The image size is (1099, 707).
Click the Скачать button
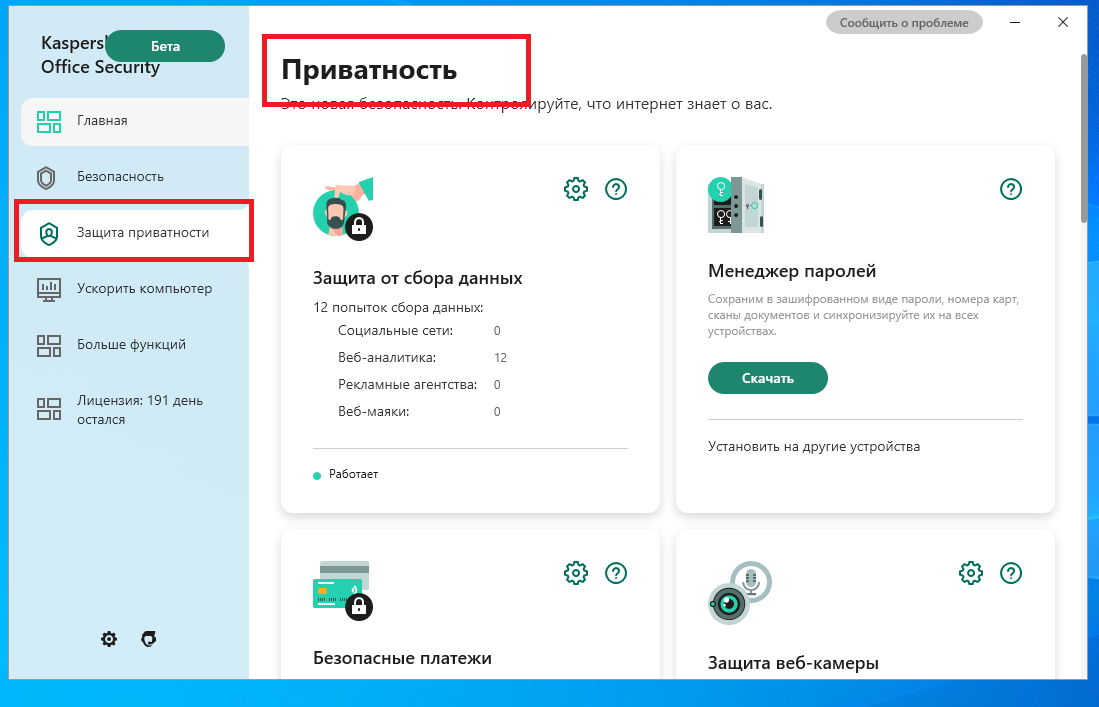767,378
